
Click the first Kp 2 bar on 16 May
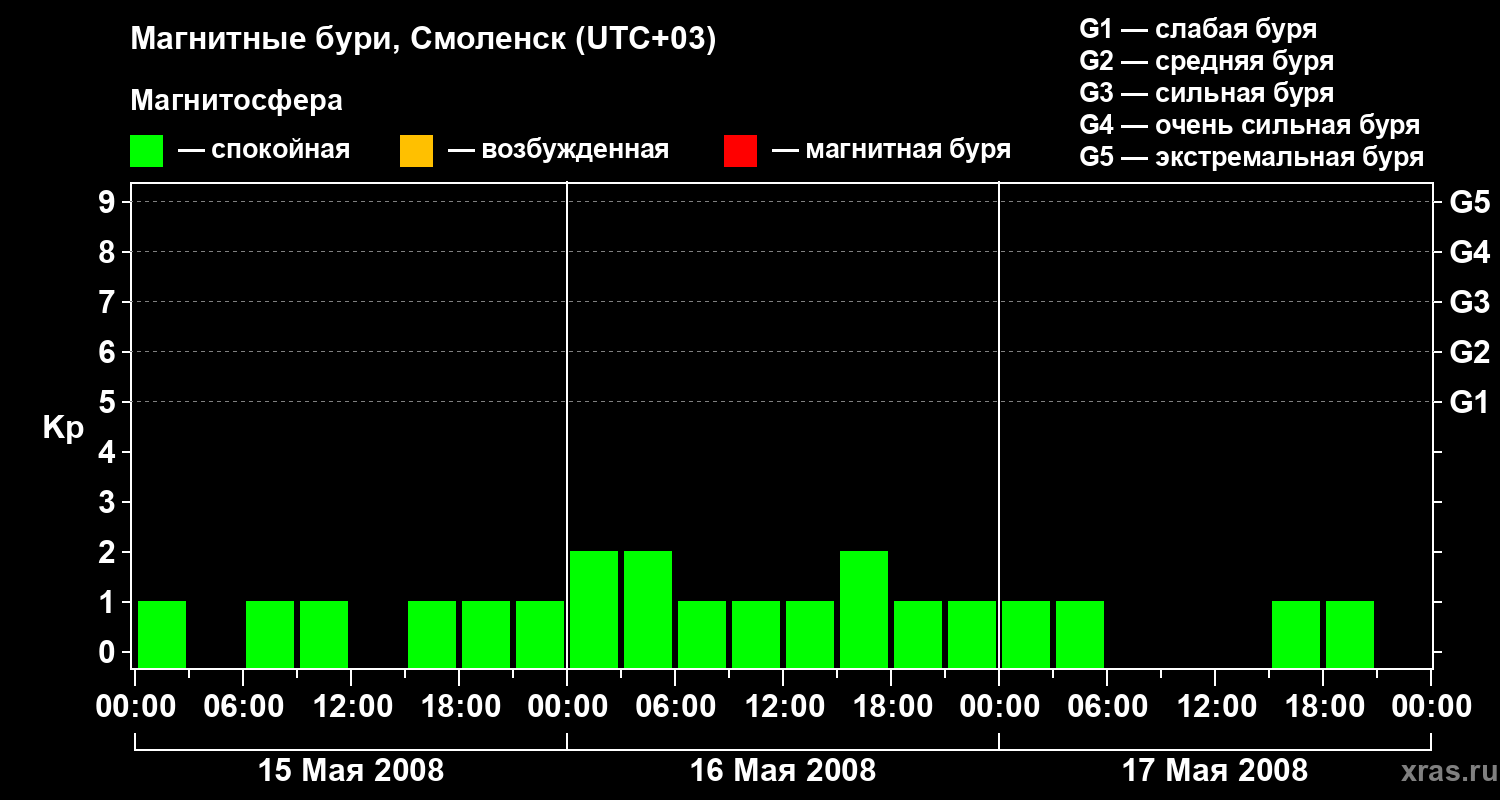coord(594,609)
